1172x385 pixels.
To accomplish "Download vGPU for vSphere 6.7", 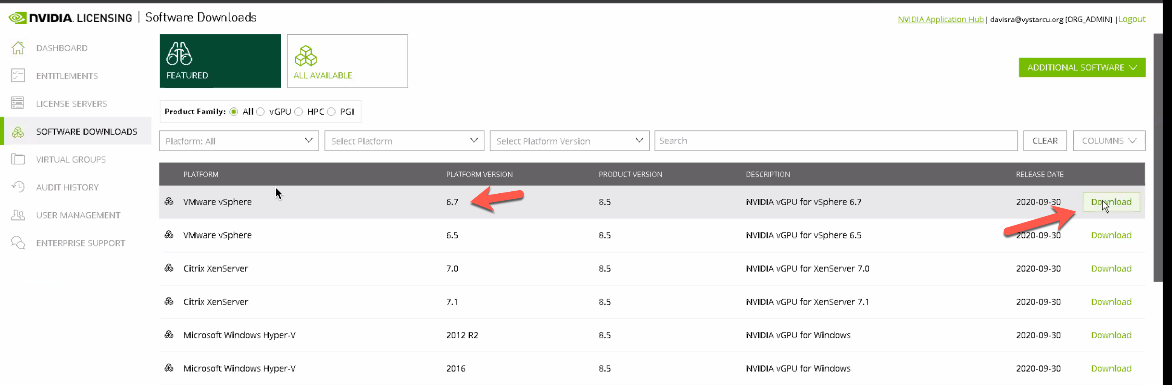I will click(1111, 202).
